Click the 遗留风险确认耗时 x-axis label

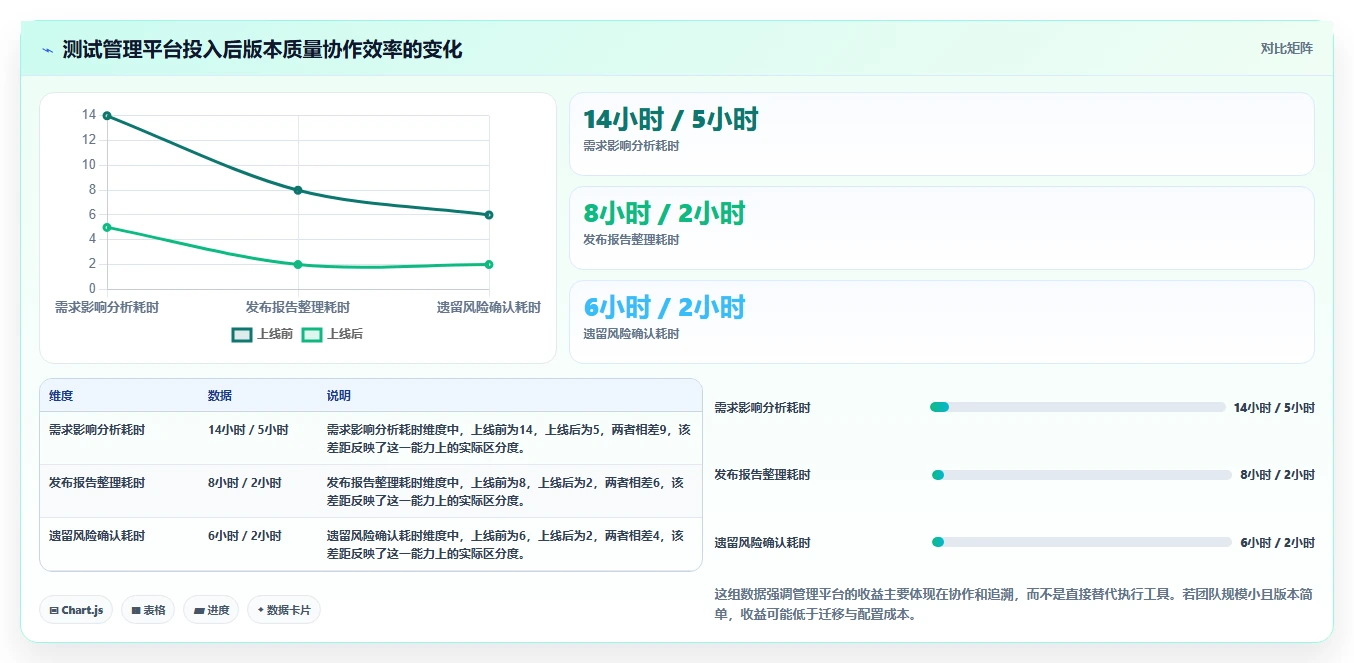point(489,307)
